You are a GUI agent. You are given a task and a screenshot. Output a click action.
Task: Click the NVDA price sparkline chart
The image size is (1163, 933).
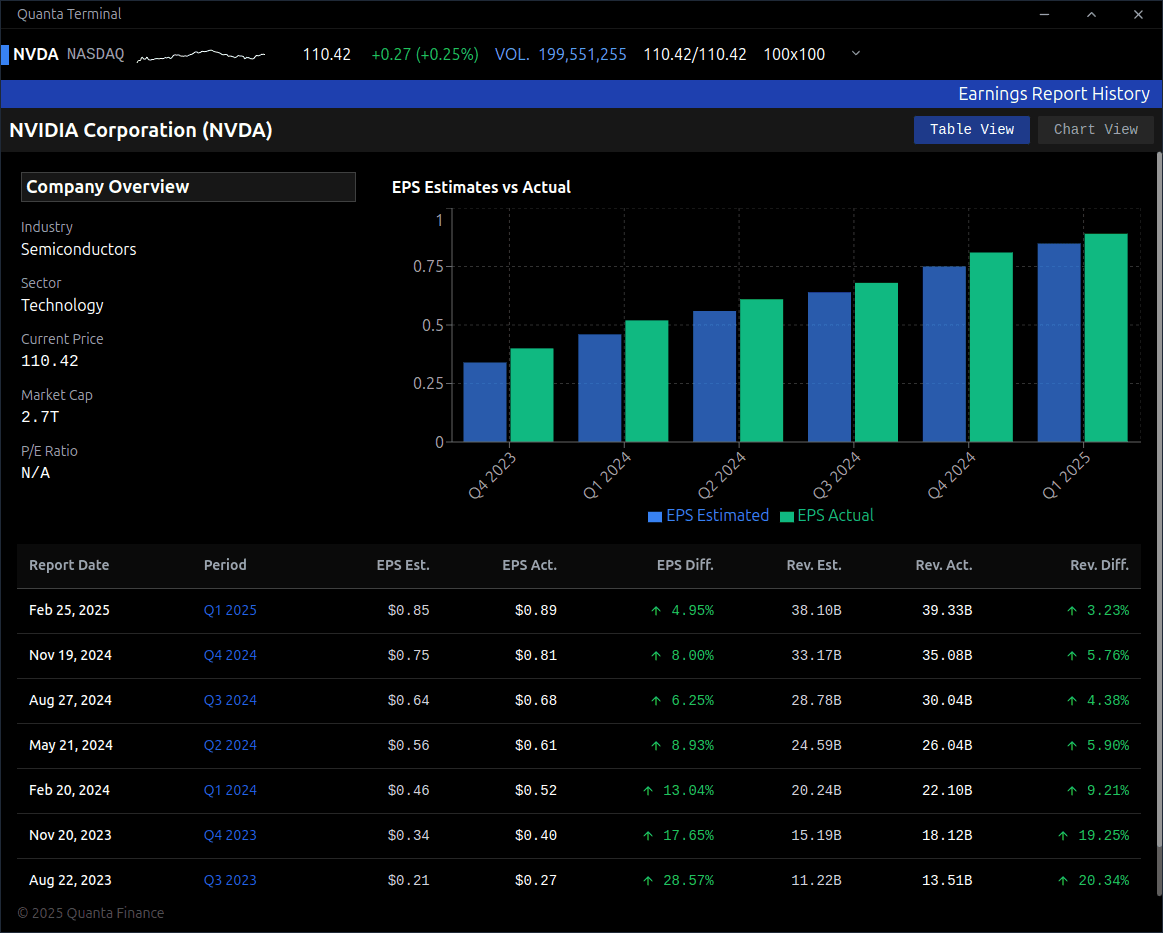click(x=201, y=55)
